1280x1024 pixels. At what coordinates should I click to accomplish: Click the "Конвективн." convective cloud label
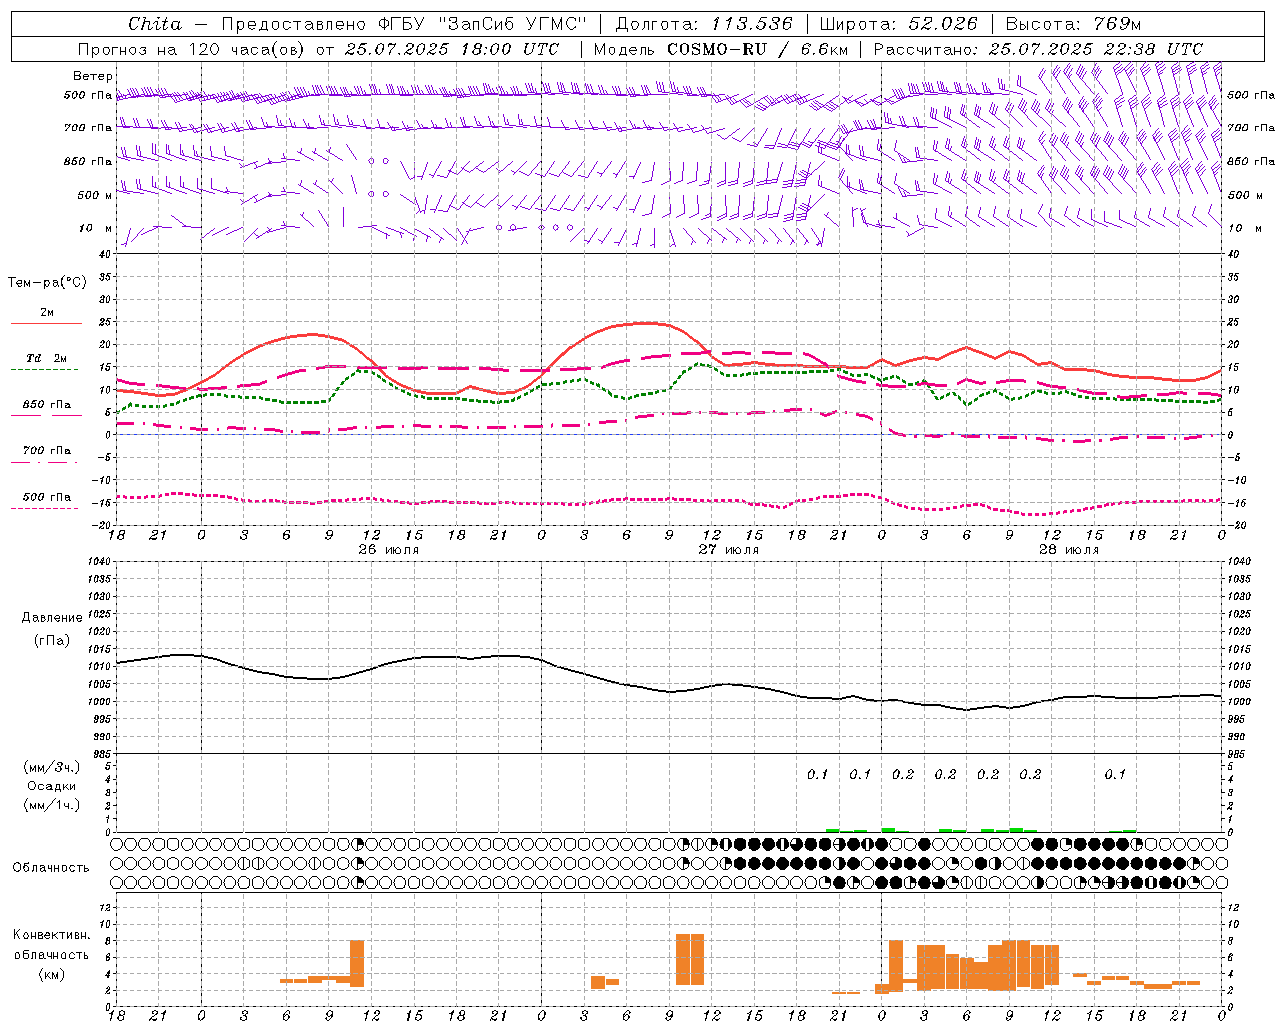[52, 935]
